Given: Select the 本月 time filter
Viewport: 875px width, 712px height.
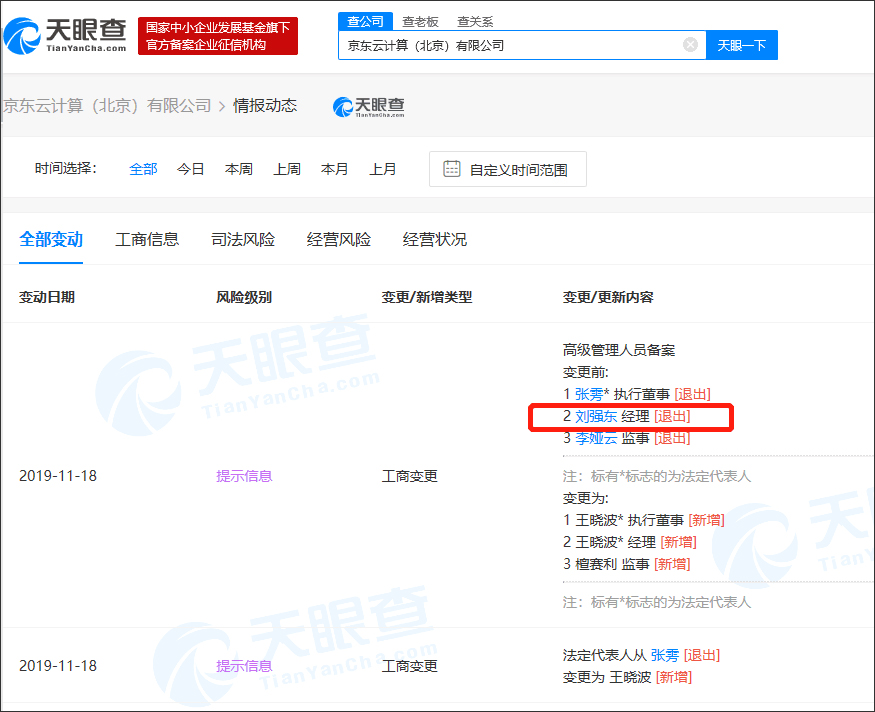Looking at the screenshot, I should point(335,168).
